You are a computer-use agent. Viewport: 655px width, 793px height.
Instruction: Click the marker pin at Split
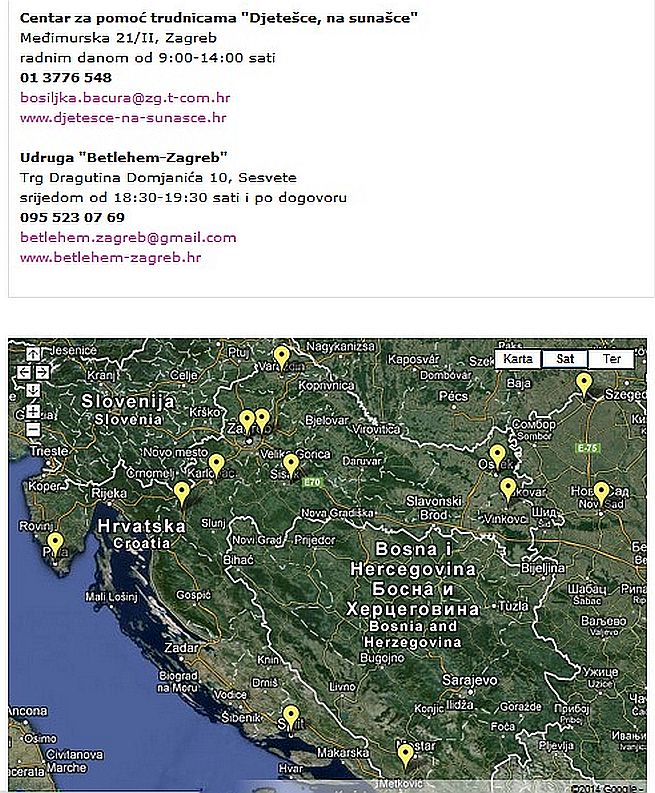(x=291, y=715)
